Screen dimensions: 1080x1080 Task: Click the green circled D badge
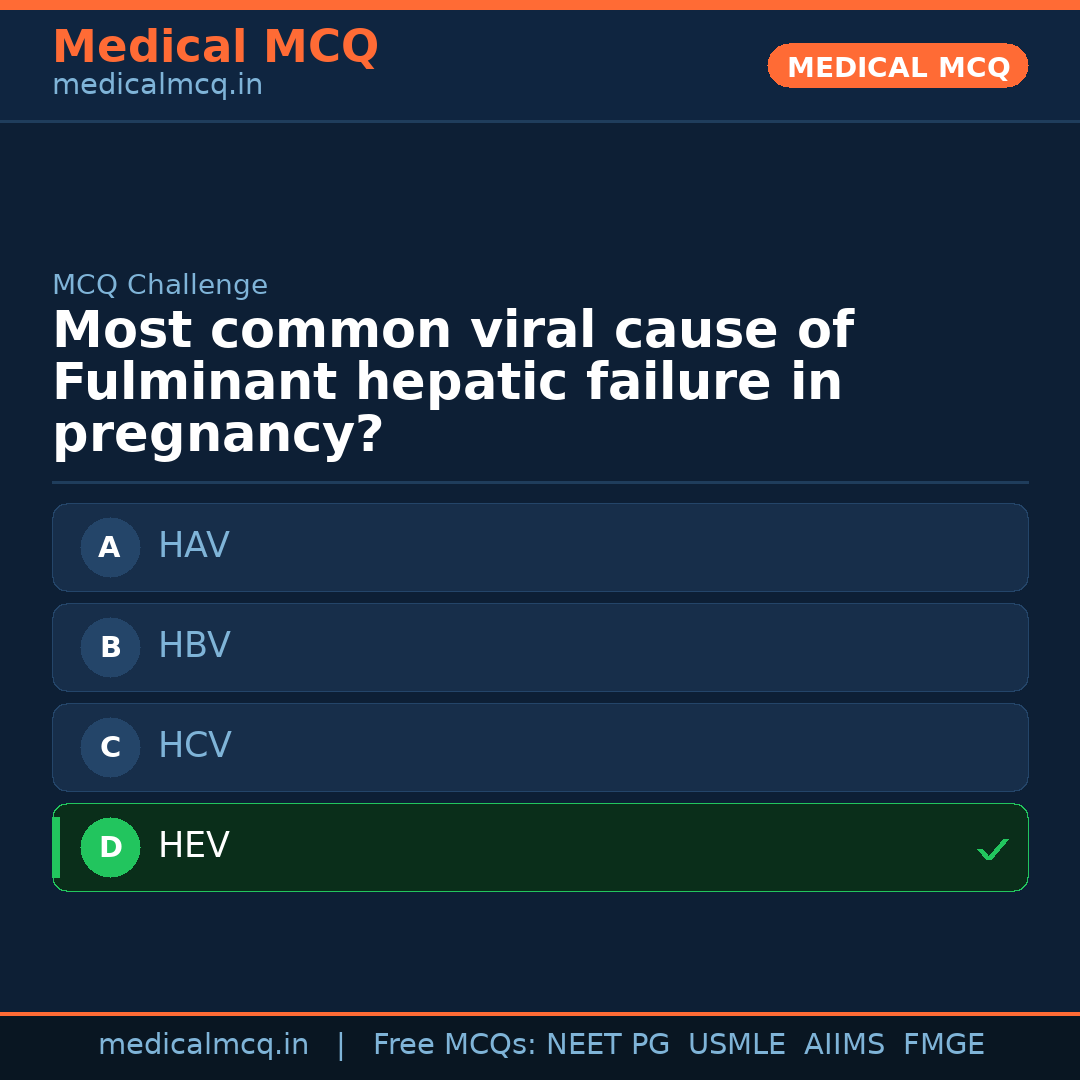110,847
